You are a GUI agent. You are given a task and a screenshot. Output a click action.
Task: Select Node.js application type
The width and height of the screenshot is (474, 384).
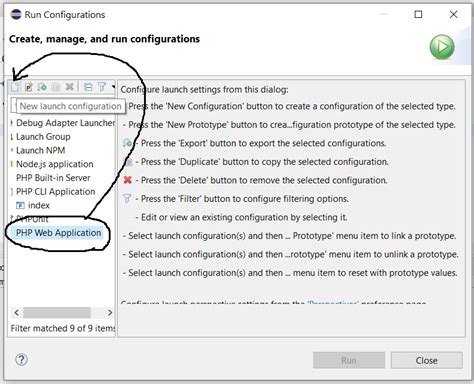coord(55,164)
